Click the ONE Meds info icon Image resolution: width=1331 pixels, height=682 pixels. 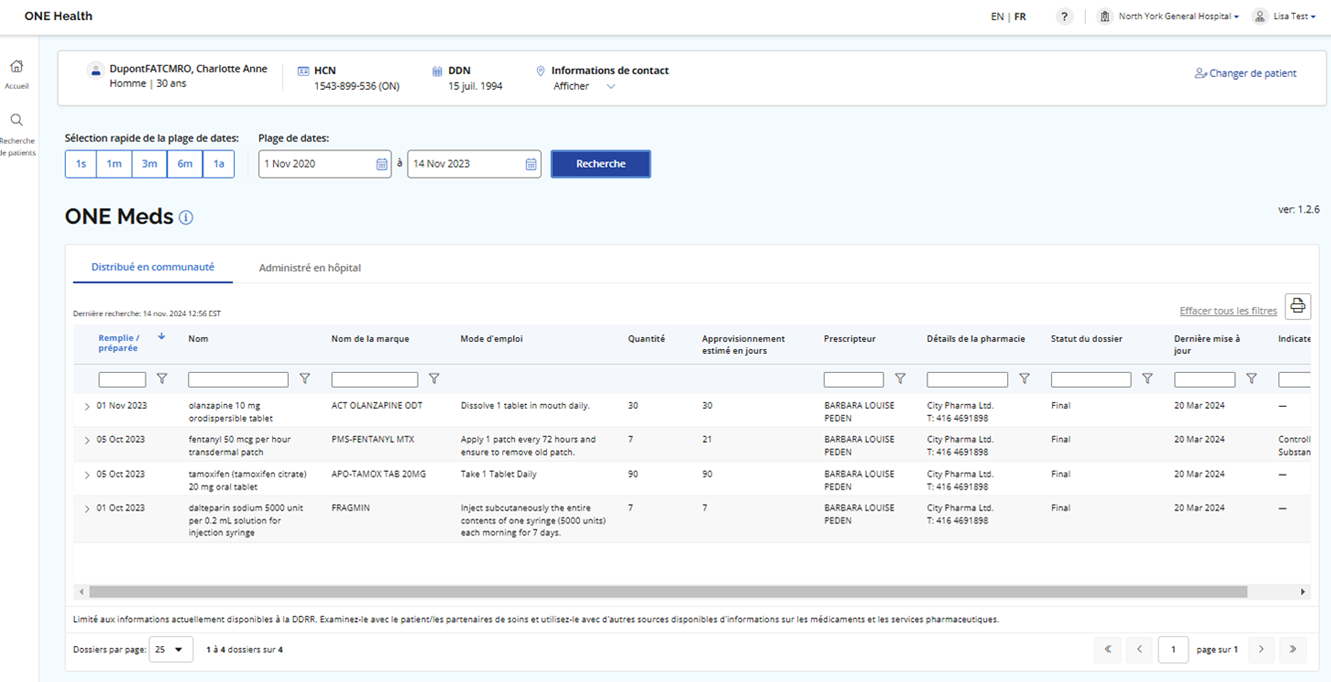point(186,218)
